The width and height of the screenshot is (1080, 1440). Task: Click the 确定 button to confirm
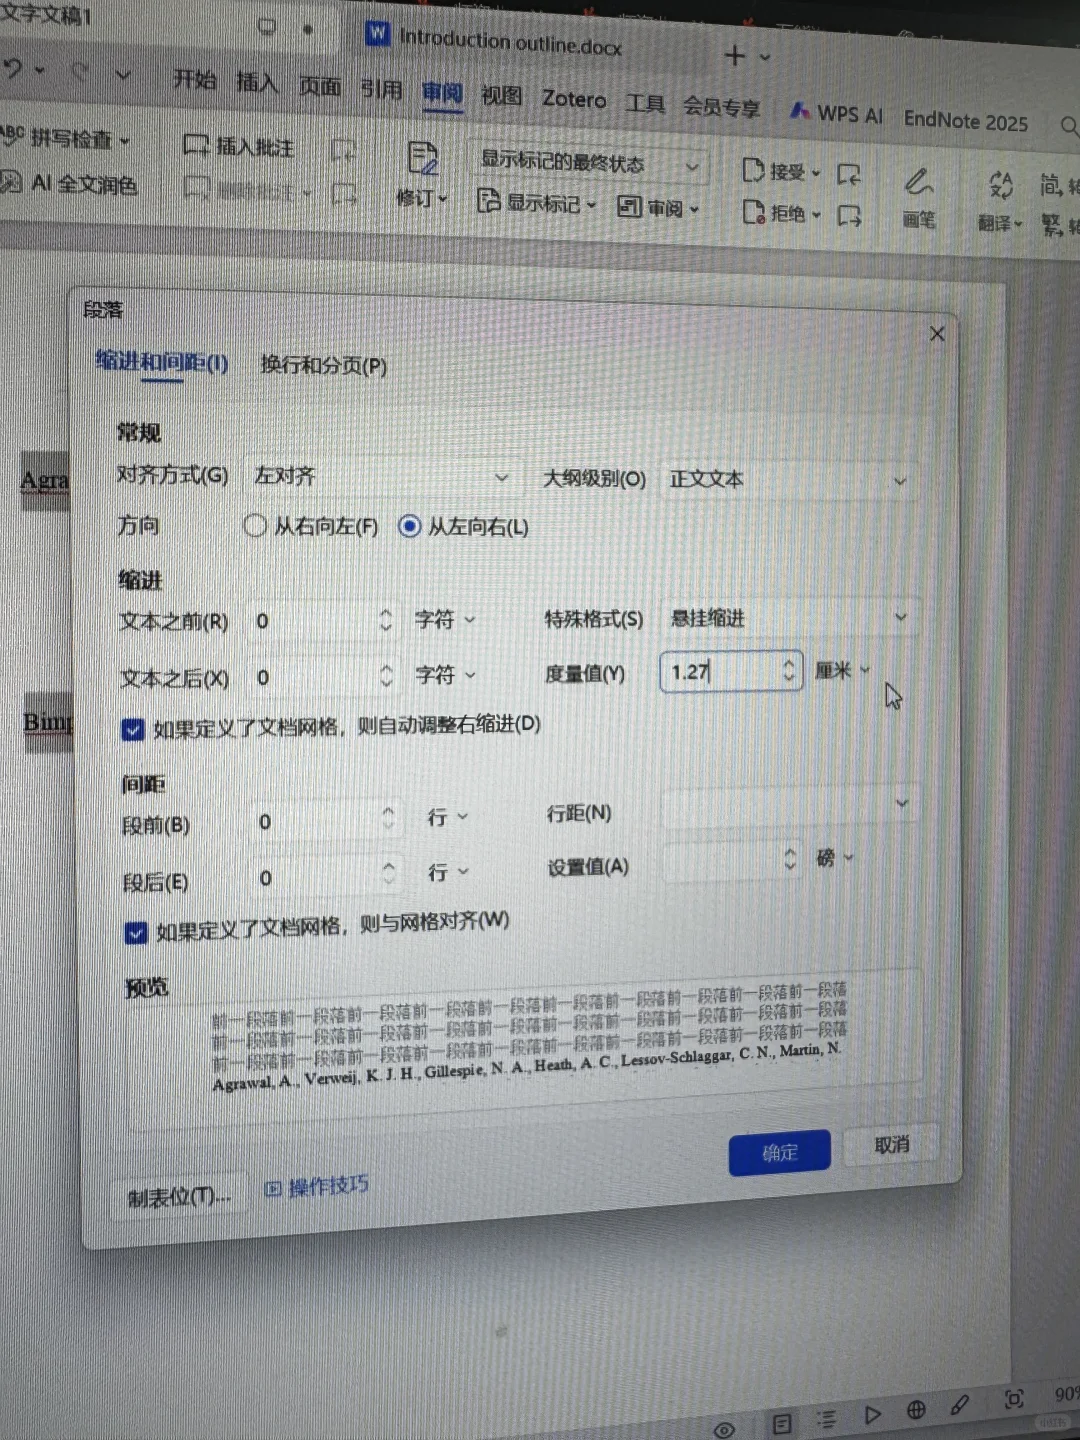point(779,1152)
